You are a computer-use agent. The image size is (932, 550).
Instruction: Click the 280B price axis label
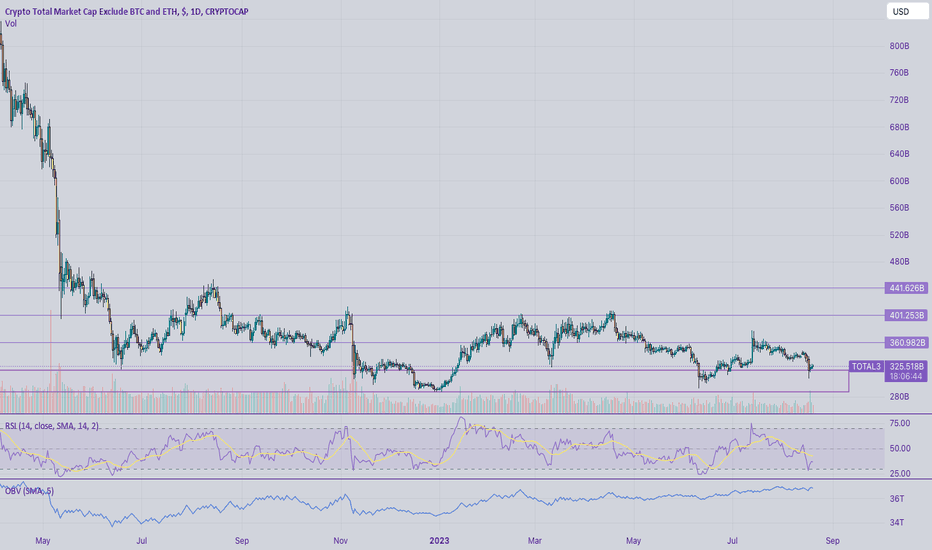pos(899,397)
